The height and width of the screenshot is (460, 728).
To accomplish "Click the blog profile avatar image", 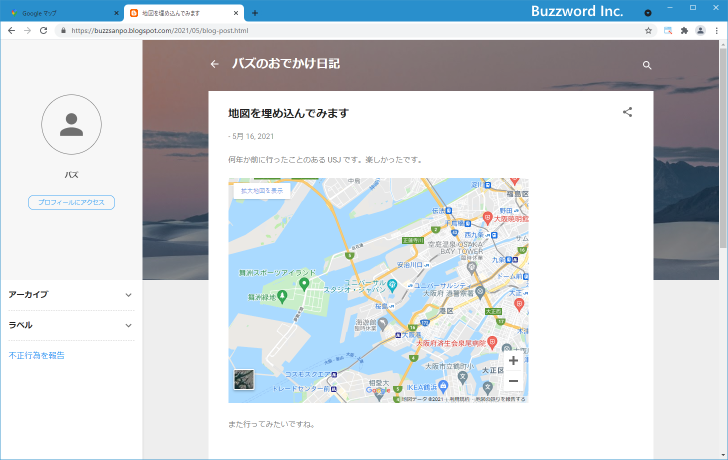I will click(x=72, y=124).
